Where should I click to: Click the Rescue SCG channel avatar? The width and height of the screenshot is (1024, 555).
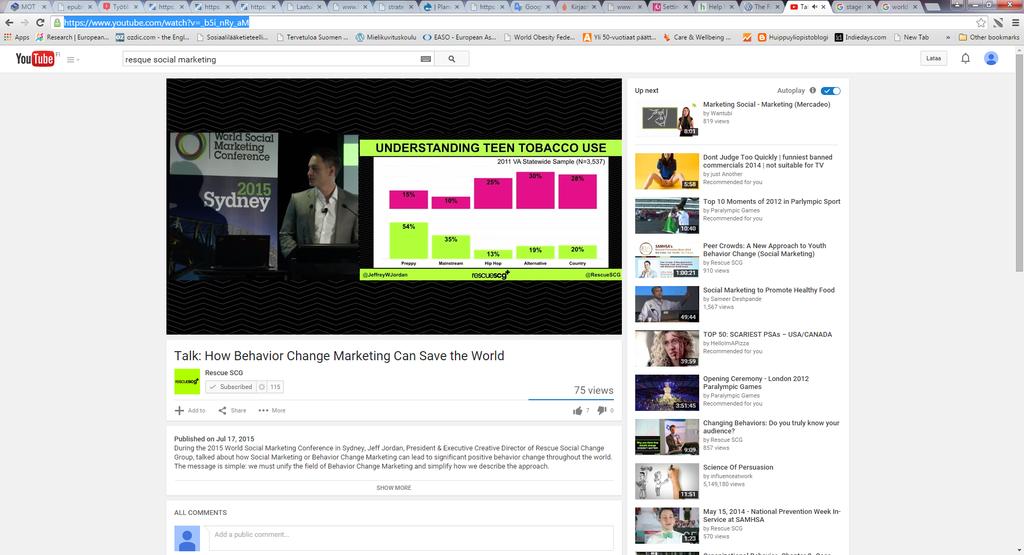[187, 381]
